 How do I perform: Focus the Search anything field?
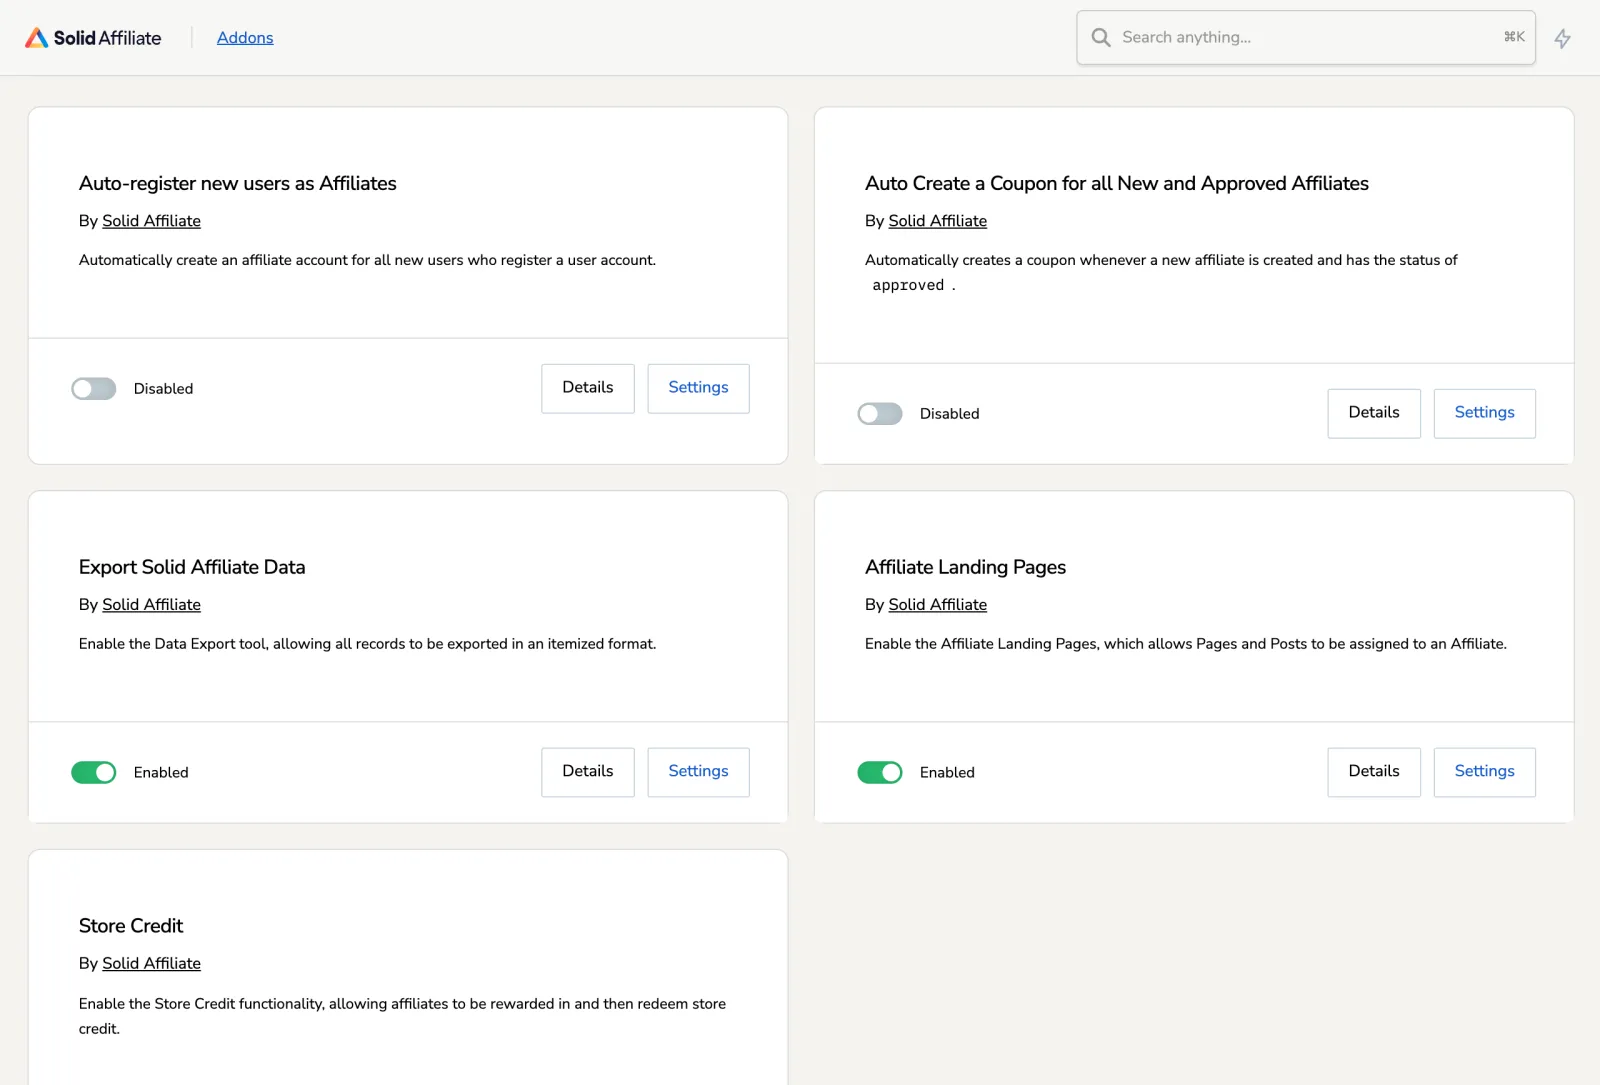click(1305, 37)
